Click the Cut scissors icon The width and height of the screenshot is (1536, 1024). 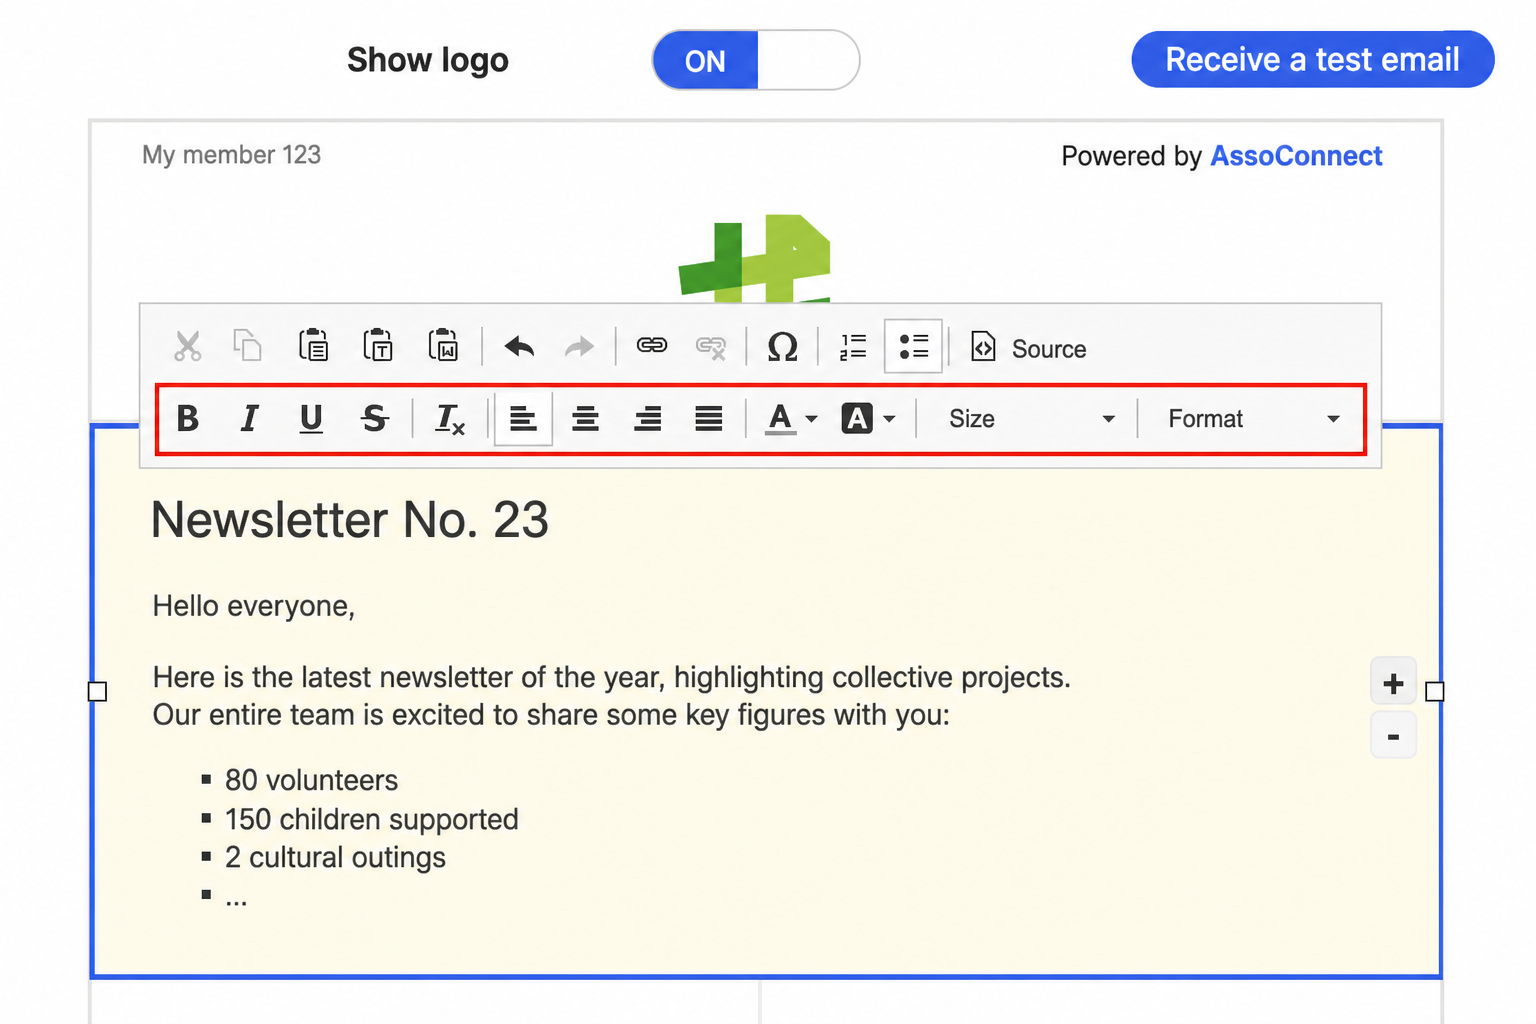click(187, 347)
